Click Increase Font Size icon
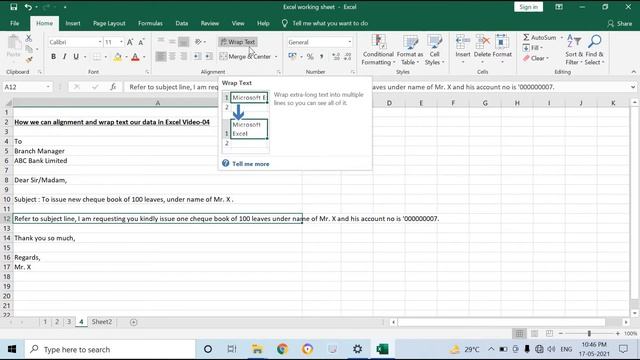 point(130,42)
